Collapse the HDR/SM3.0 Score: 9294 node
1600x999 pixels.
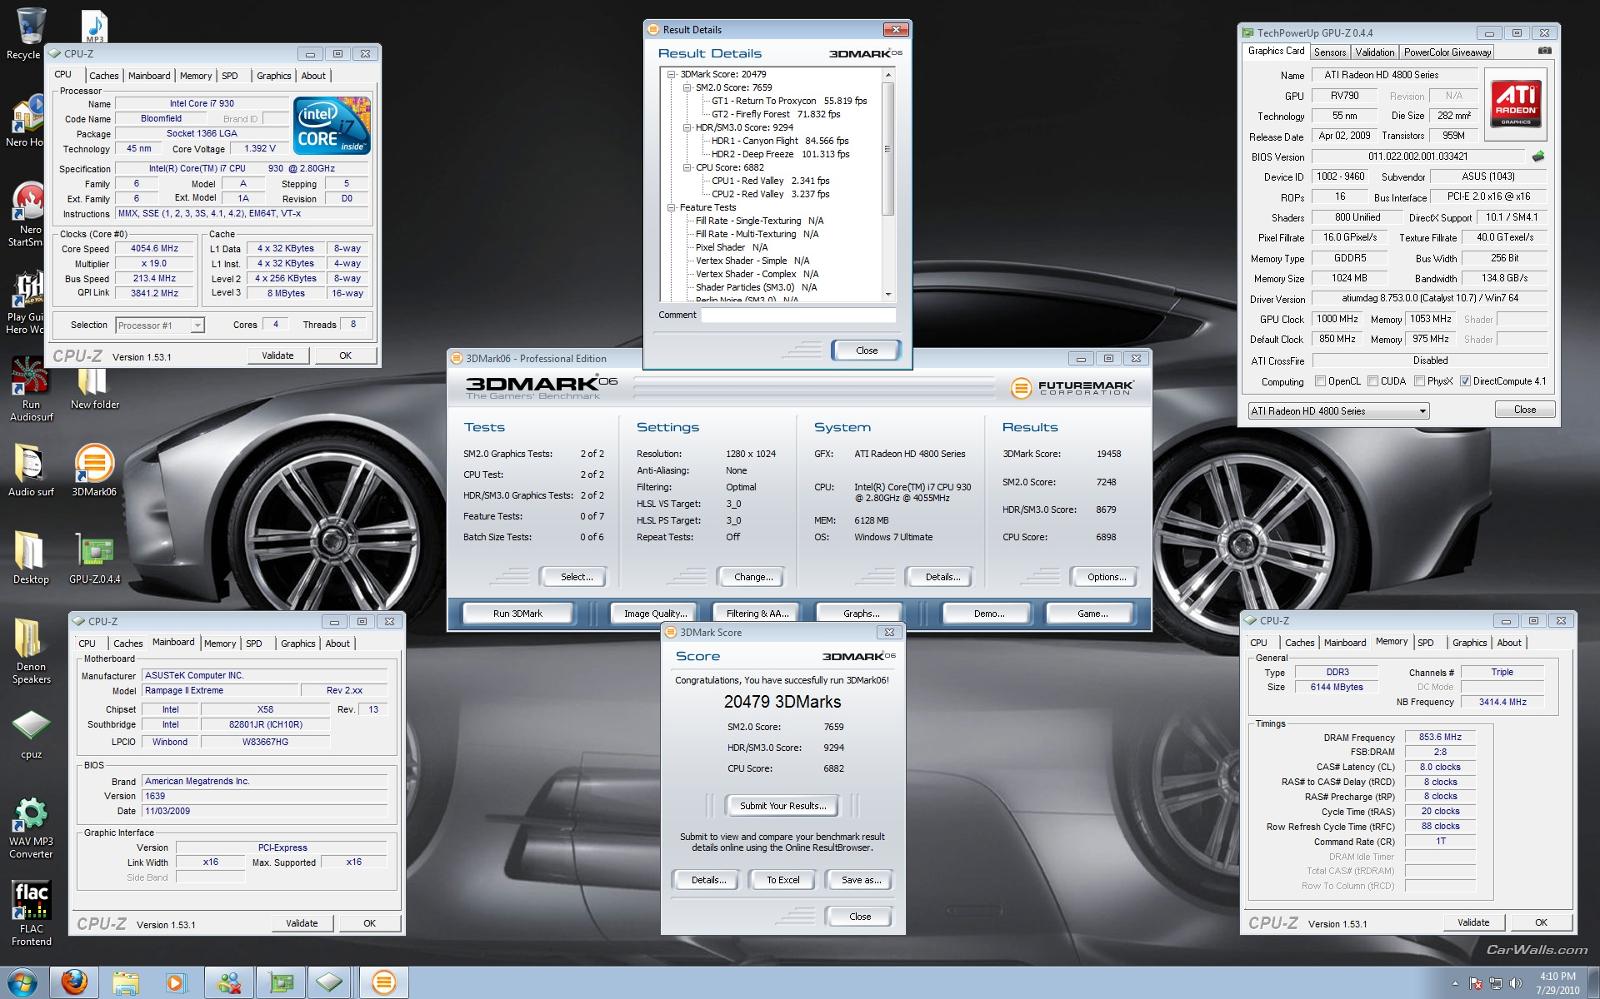tap(687, 128)
